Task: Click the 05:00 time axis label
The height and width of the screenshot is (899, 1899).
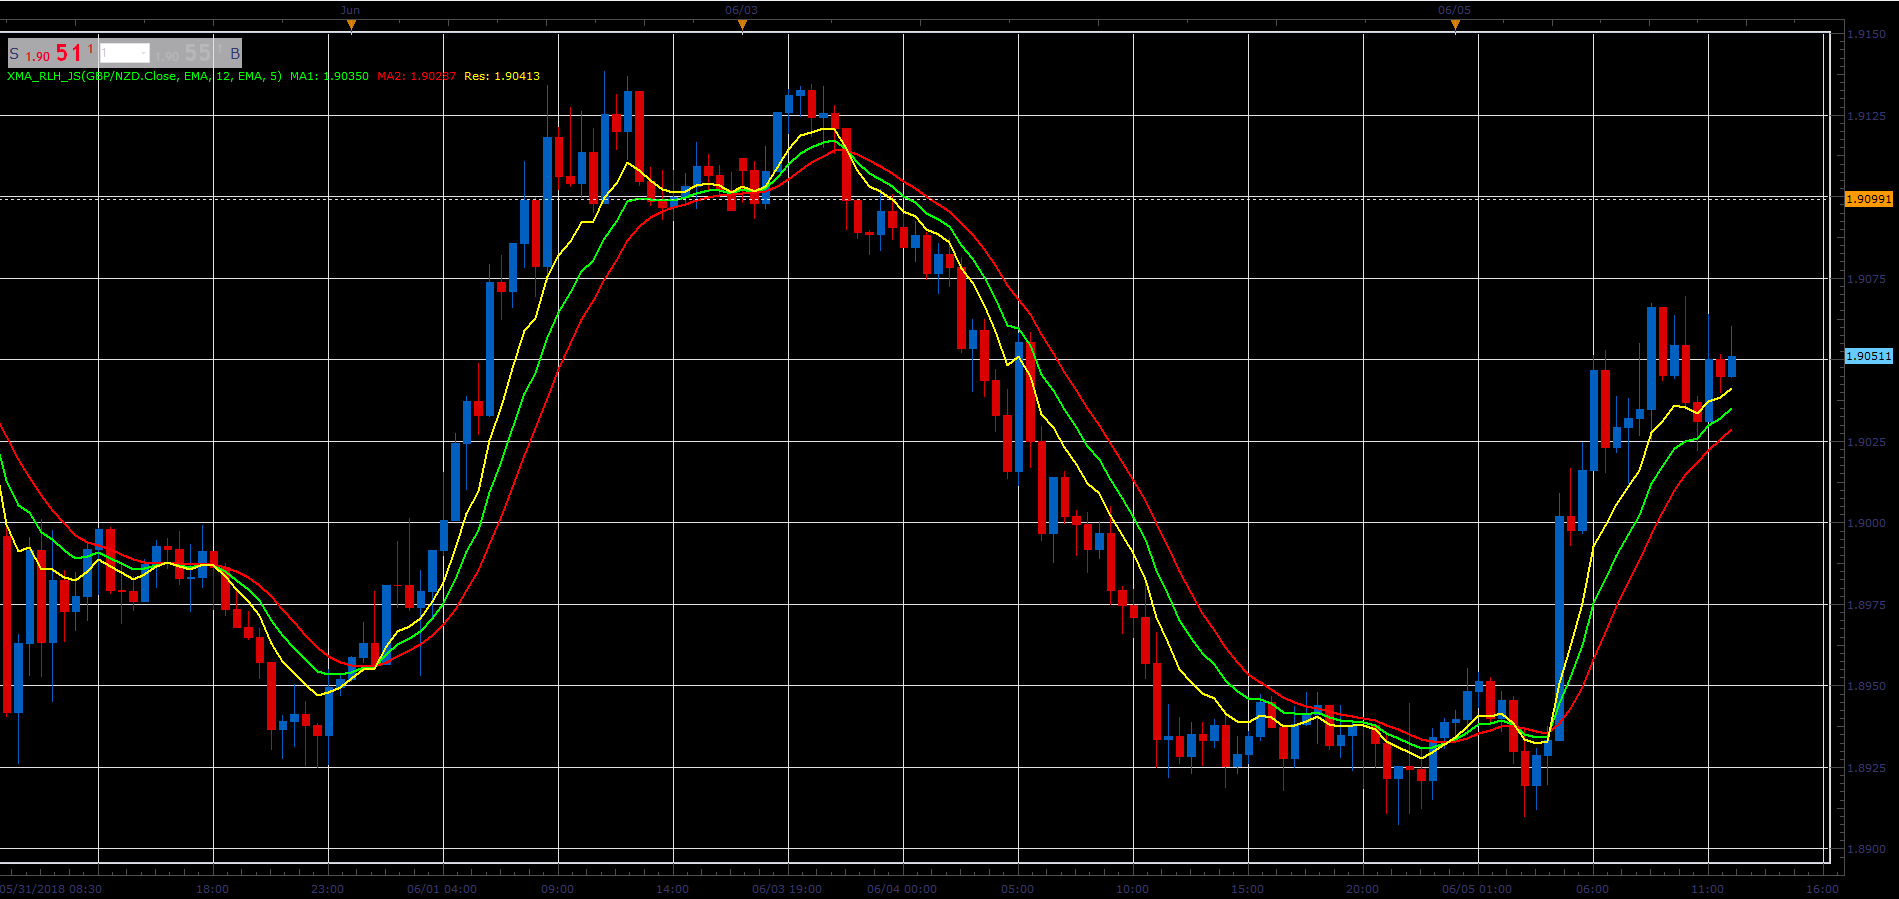Action: pos(1017,889)
